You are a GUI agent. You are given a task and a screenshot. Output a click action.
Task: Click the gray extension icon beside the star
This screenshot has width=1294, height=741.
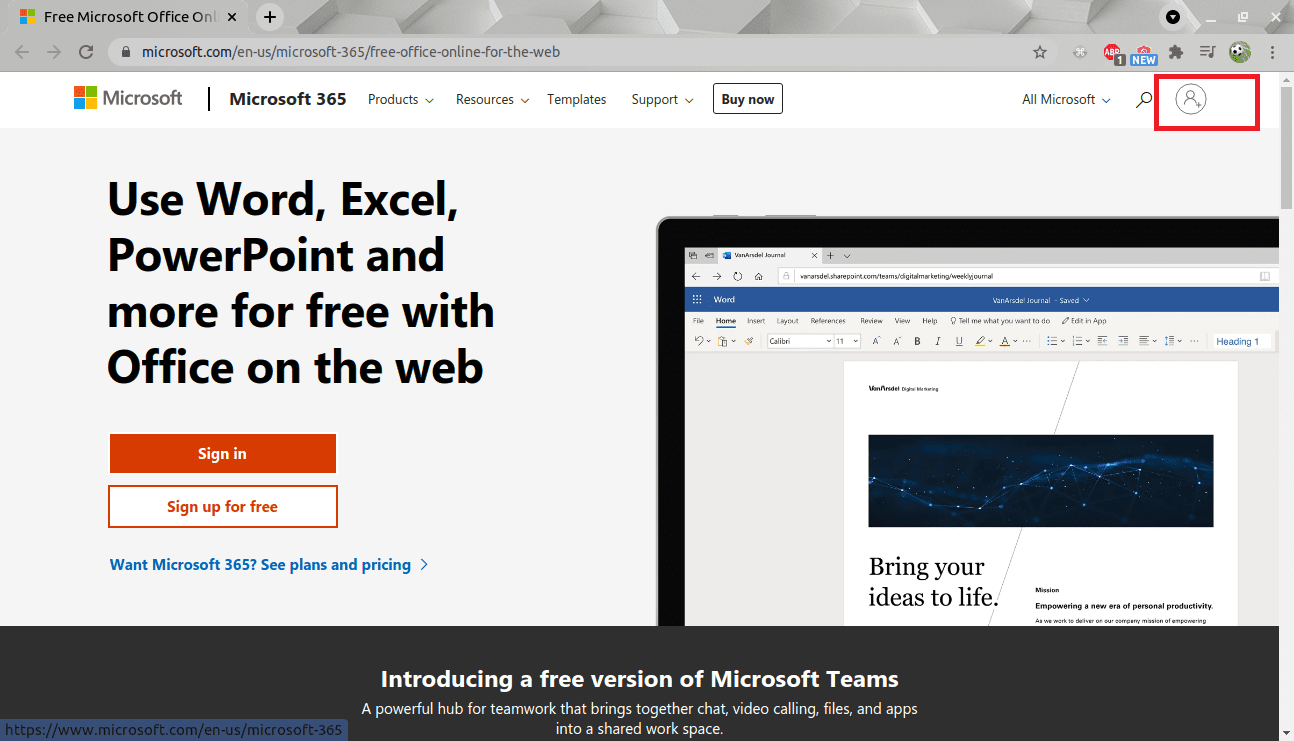[1080, 52]
